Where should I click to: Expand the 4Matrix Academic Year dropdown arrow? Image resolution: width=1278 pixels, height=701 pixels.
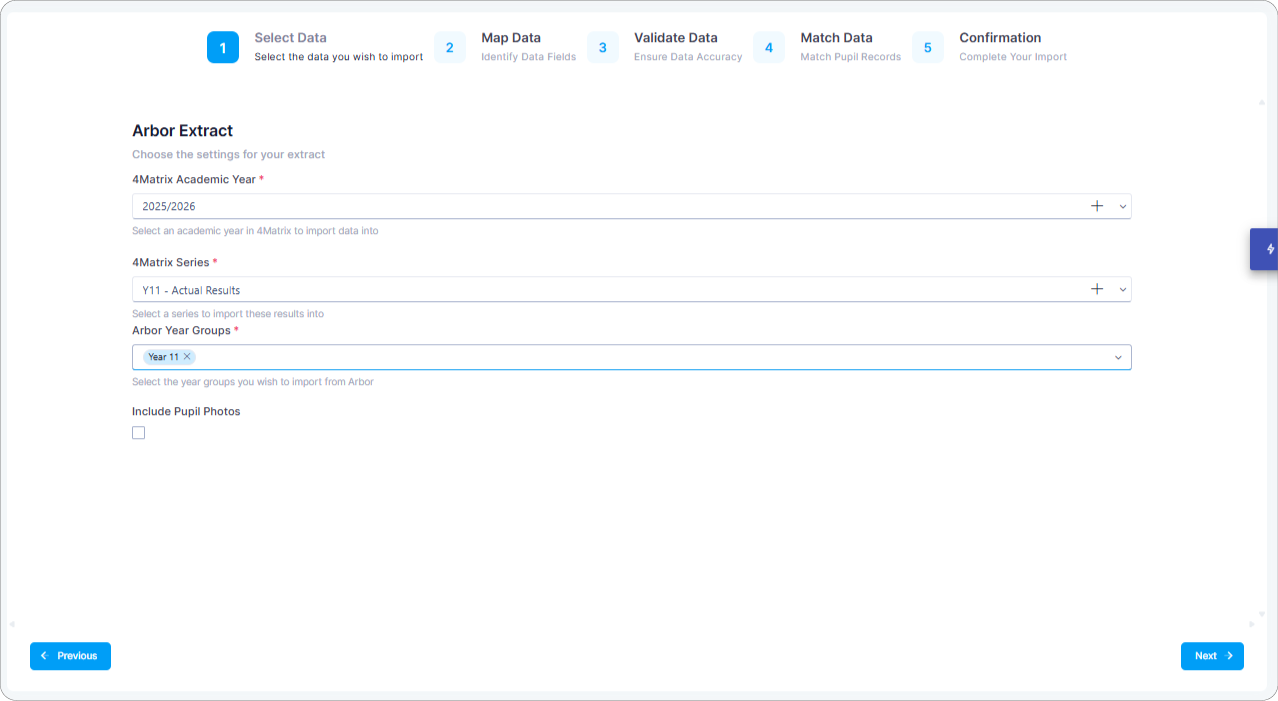(1123, 206)
